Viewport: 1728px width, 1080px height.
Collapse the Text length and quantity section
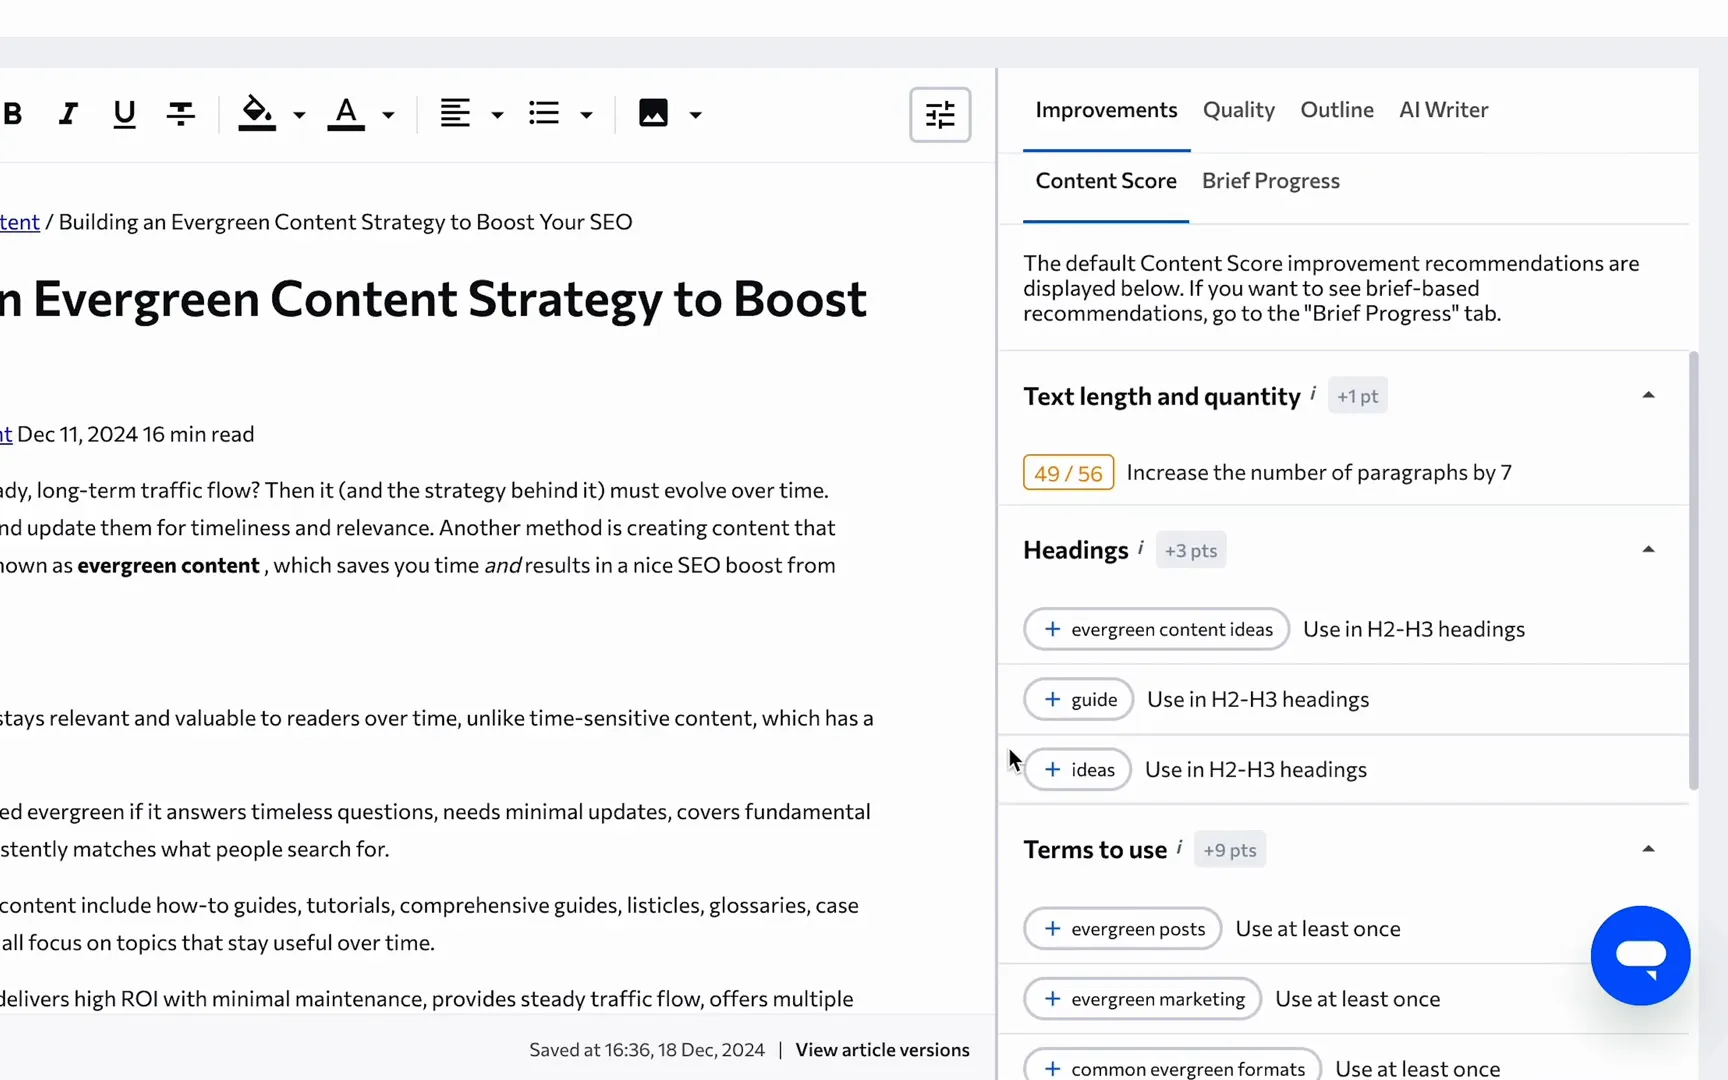1648,394
